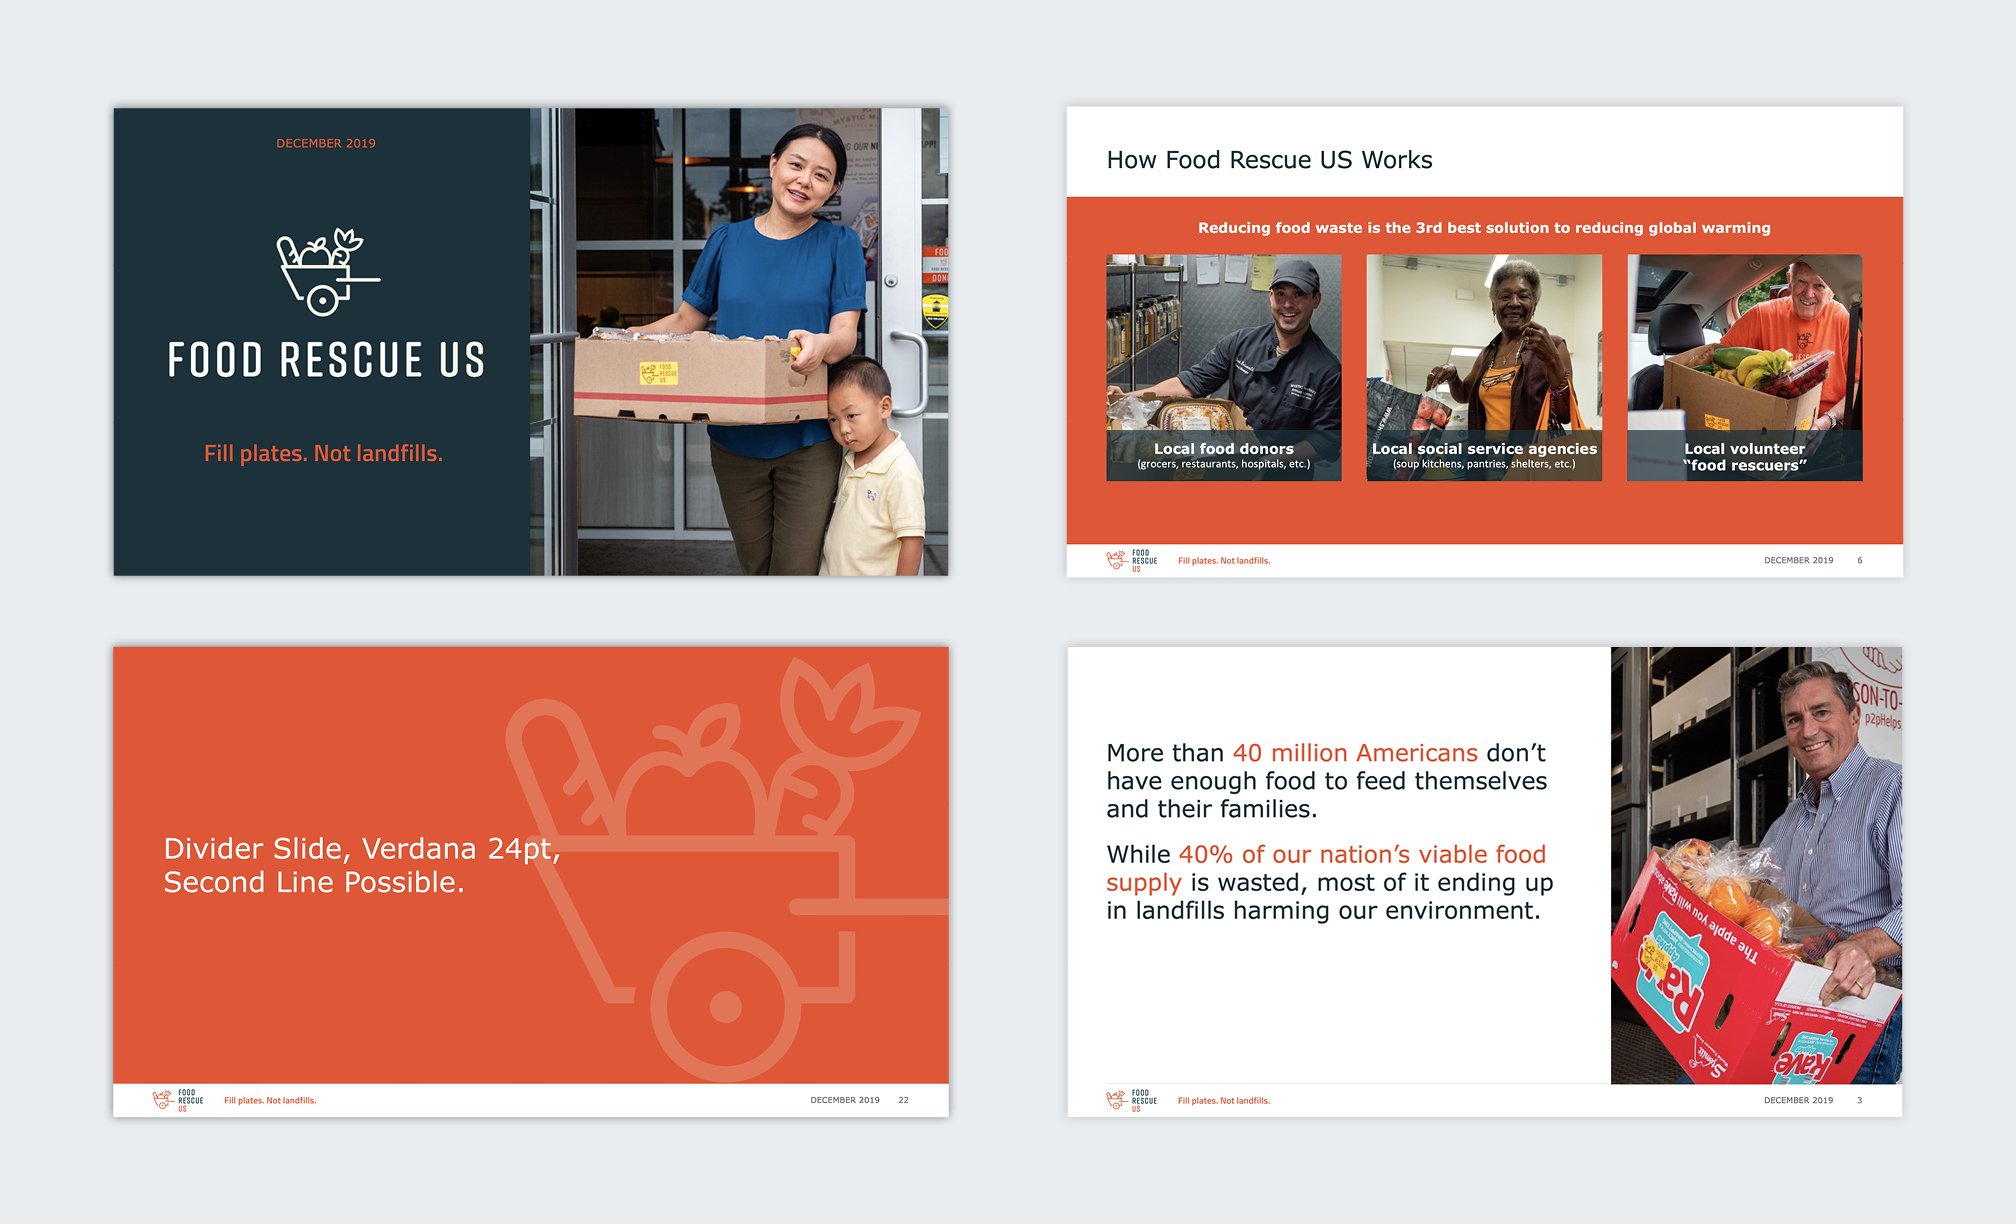Click the 'How Food Rescue US Works' heading
Image resolution: width=2016 pixels, height=1224 pixels.
click(1269, 160)
